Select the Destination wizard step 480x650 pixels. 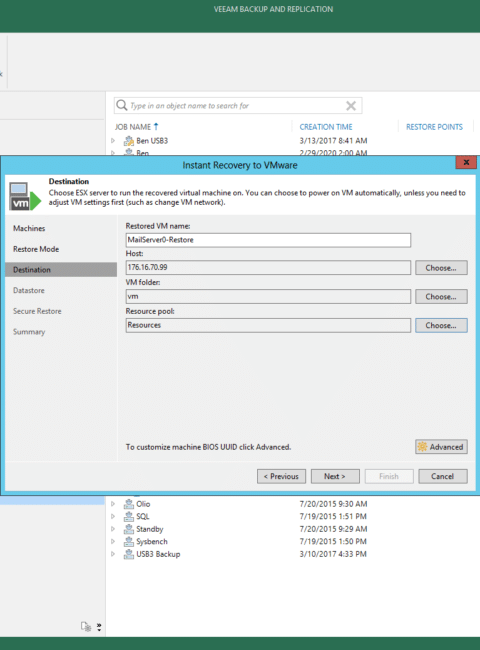pyautogui.click(x=61, y=269)
